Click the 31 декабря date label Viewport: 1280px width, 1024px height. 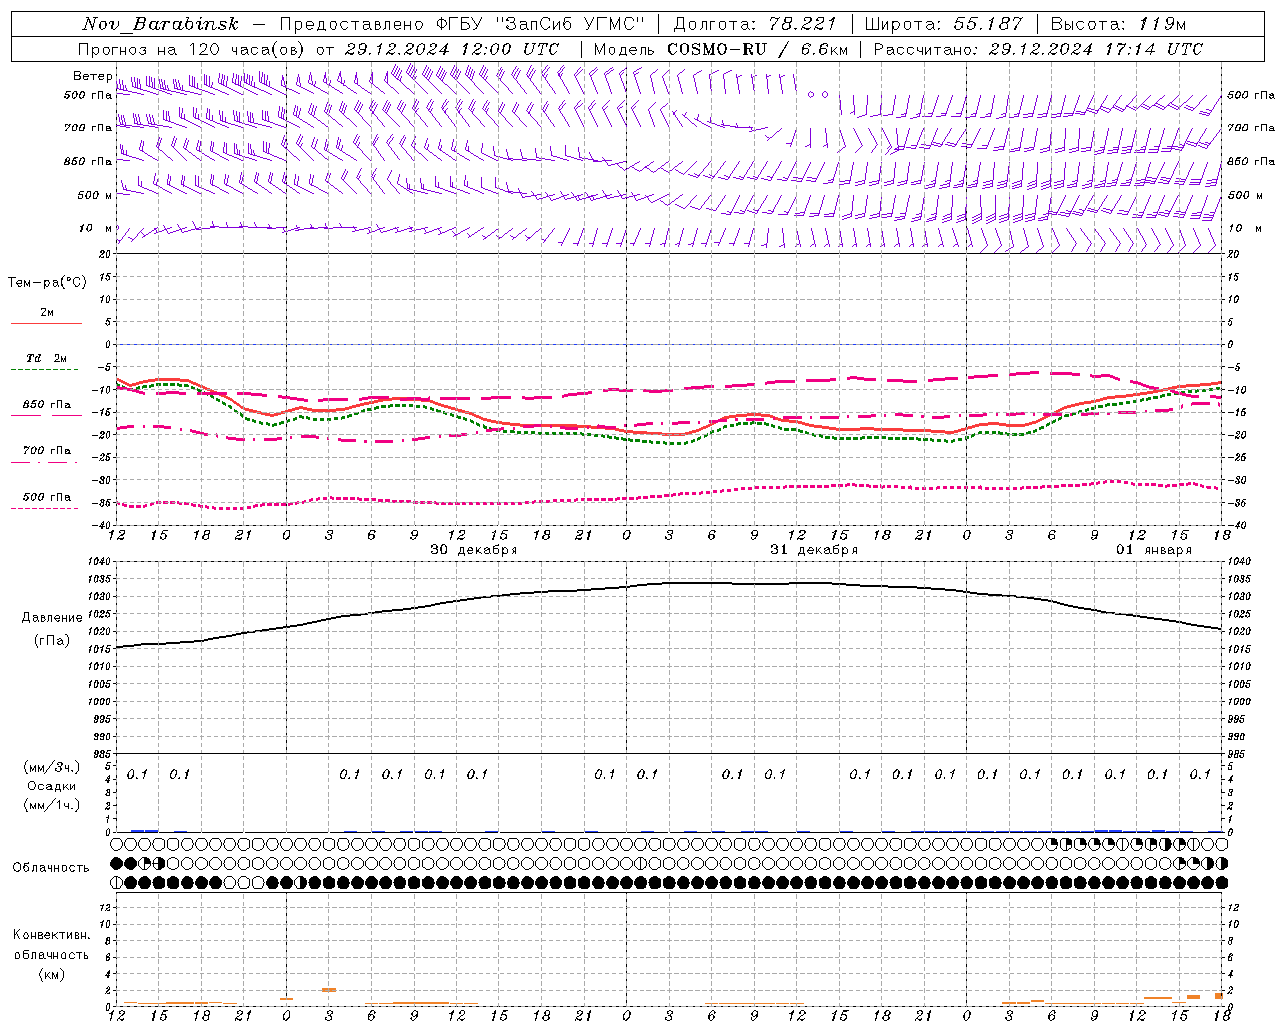click(814, 550)
